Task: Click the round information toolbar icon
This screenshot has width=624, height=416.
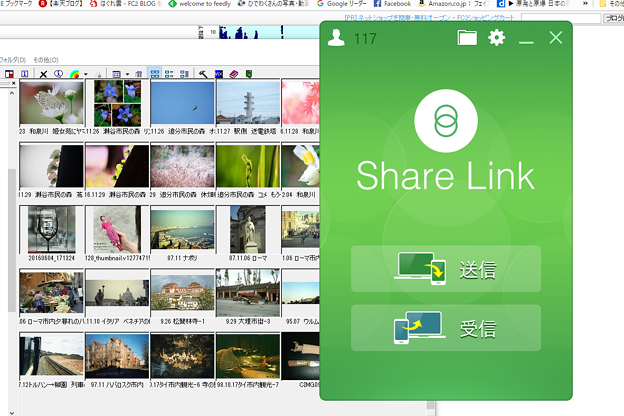Action: tap(58, 74)
